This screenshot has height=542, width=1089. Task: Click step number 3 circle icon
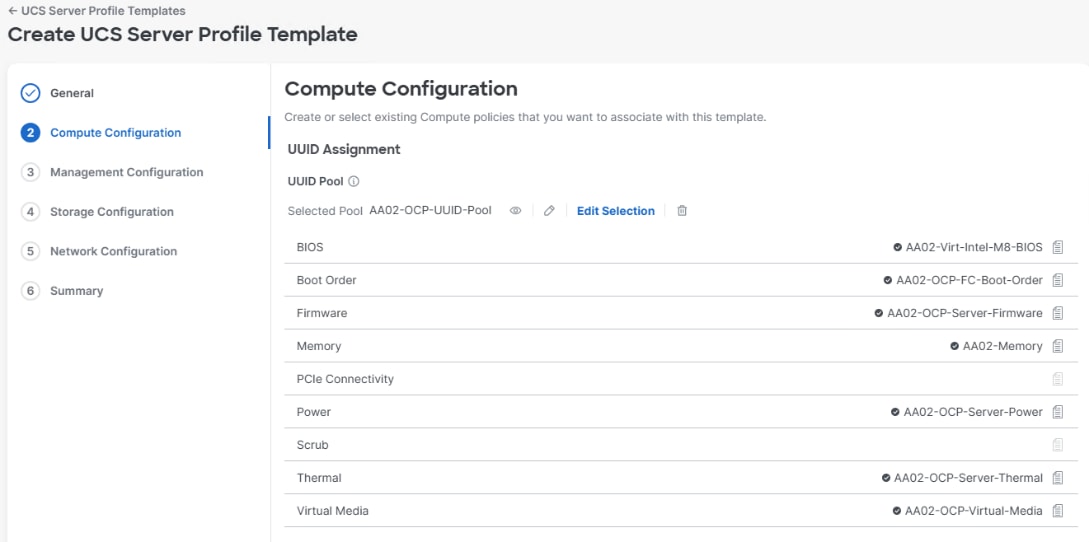[x=31, y=172]
